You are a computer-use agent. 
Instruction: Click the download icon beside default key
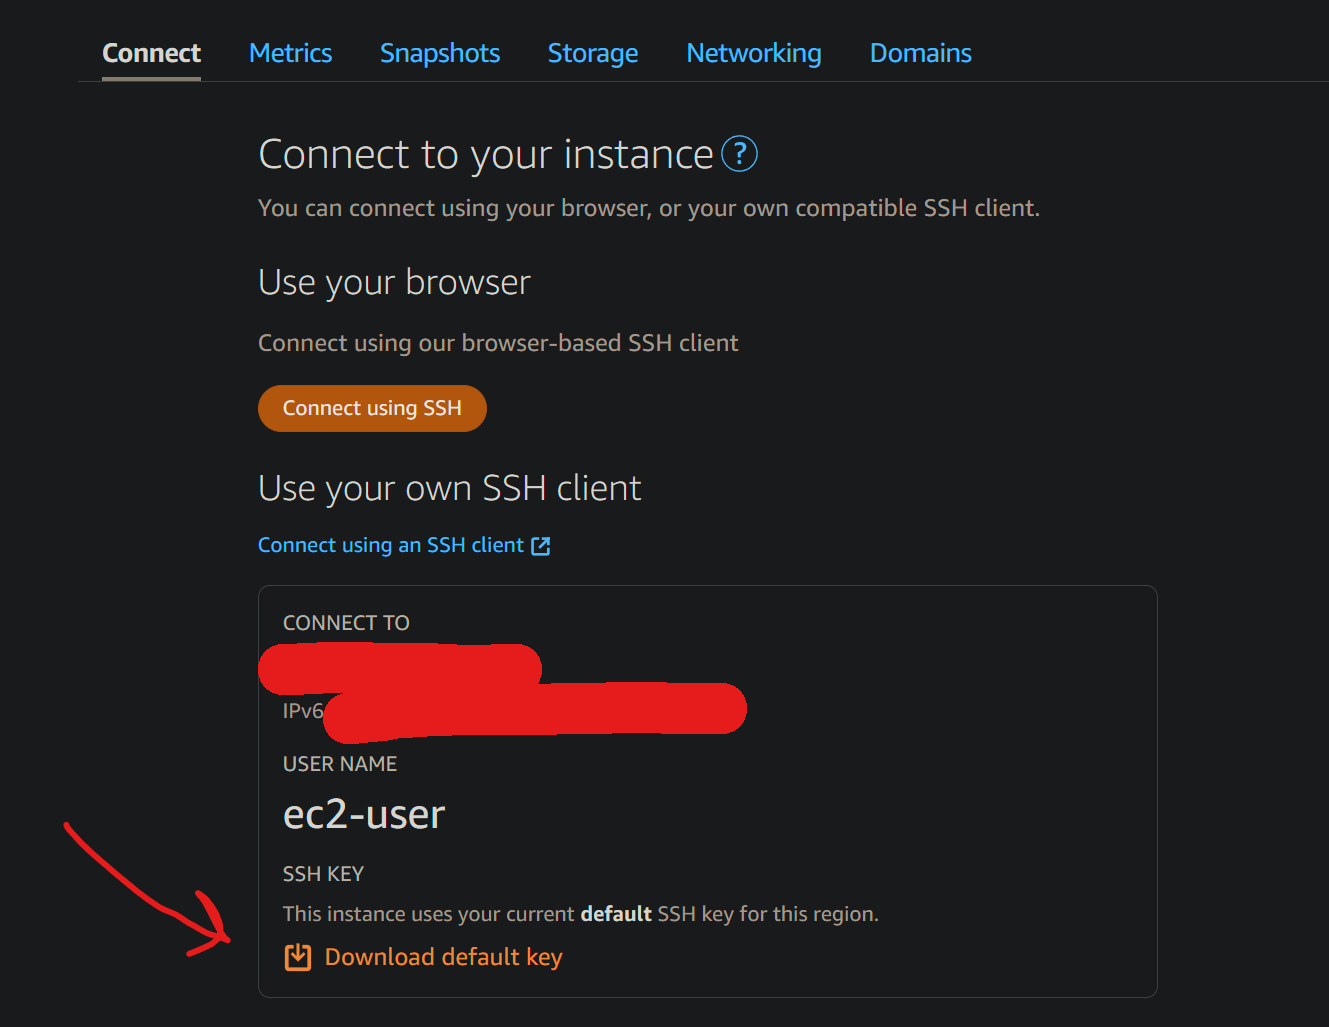pos(298,957)
